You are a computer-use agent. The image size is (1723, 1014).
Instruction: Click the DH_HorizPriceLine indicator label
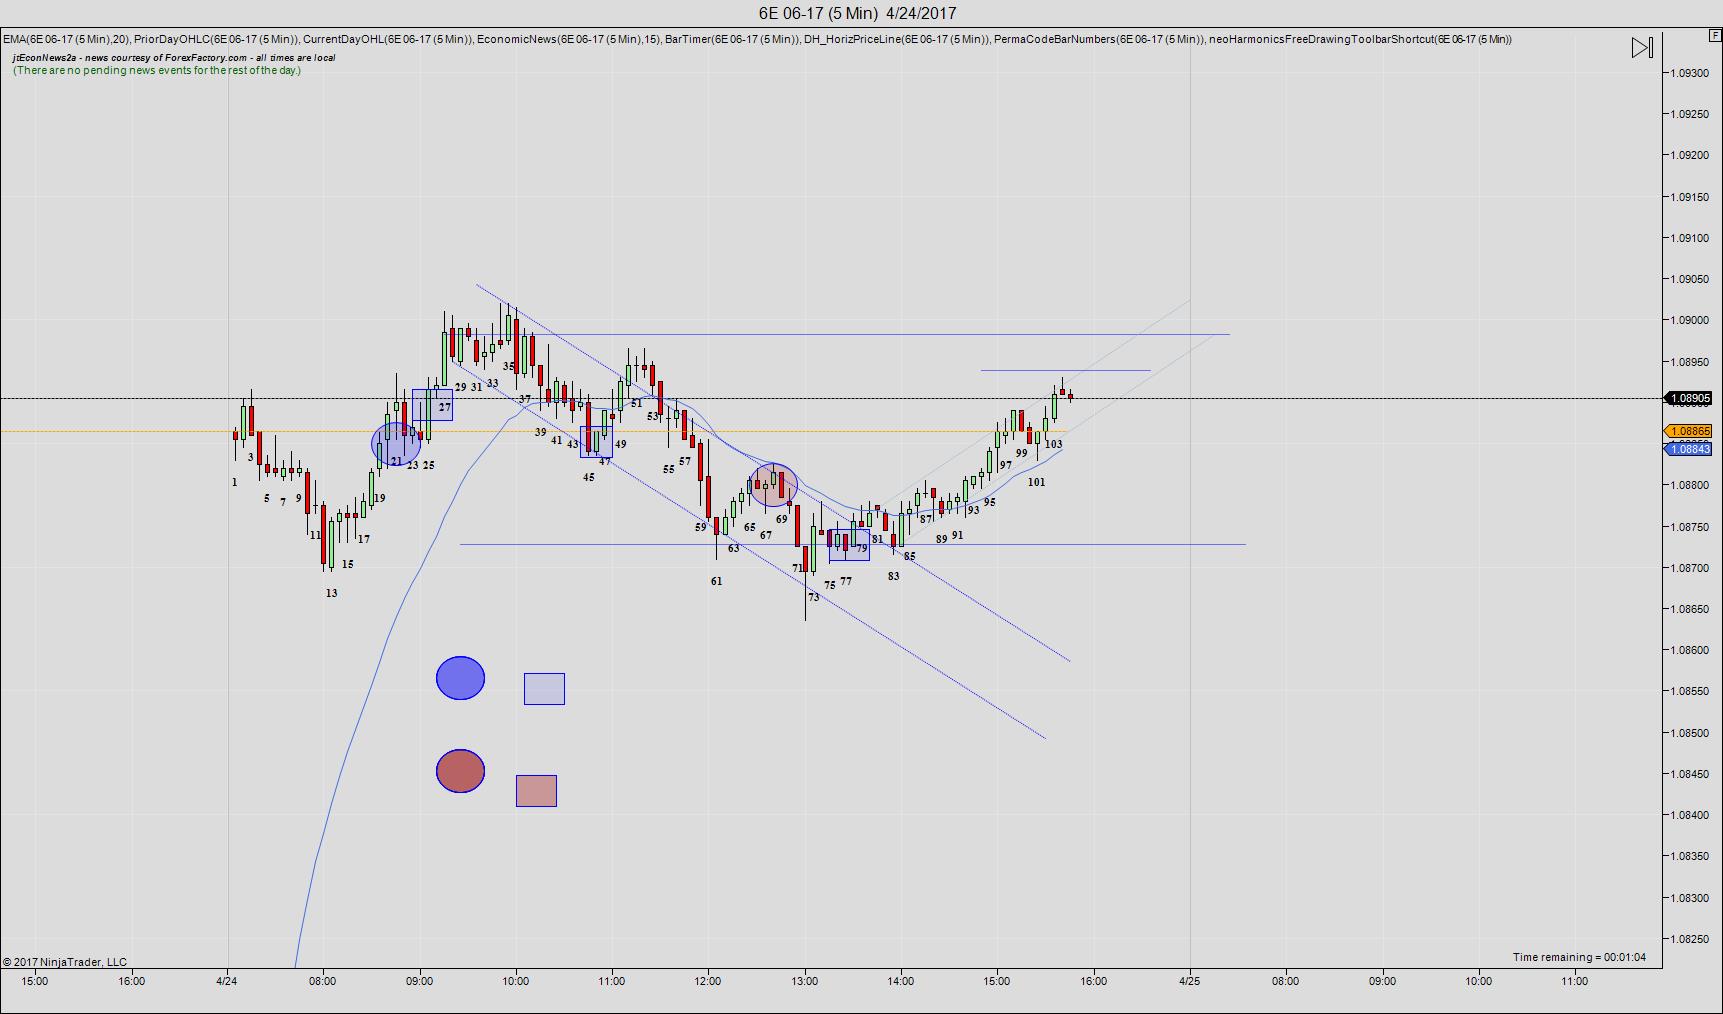[897, 39]
